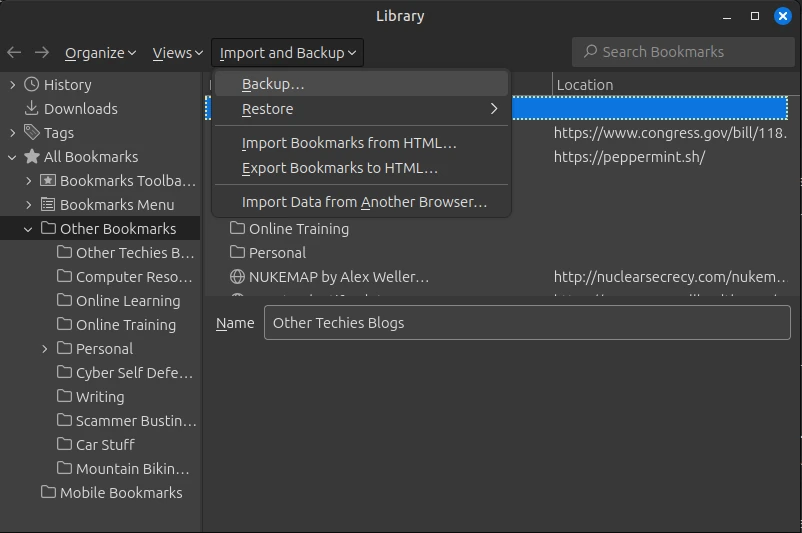Click the Cyber Self Defe… folder icon

[64, 372]
